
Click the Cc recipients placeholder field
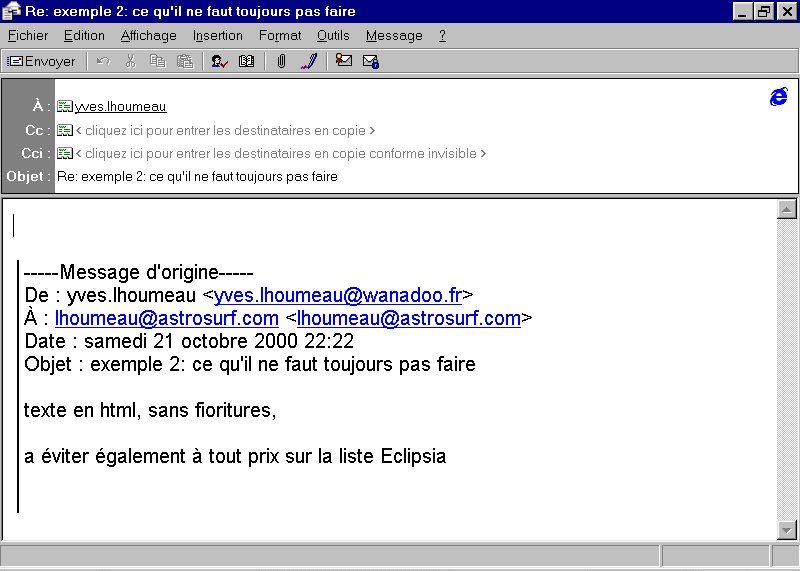[225, 130]
